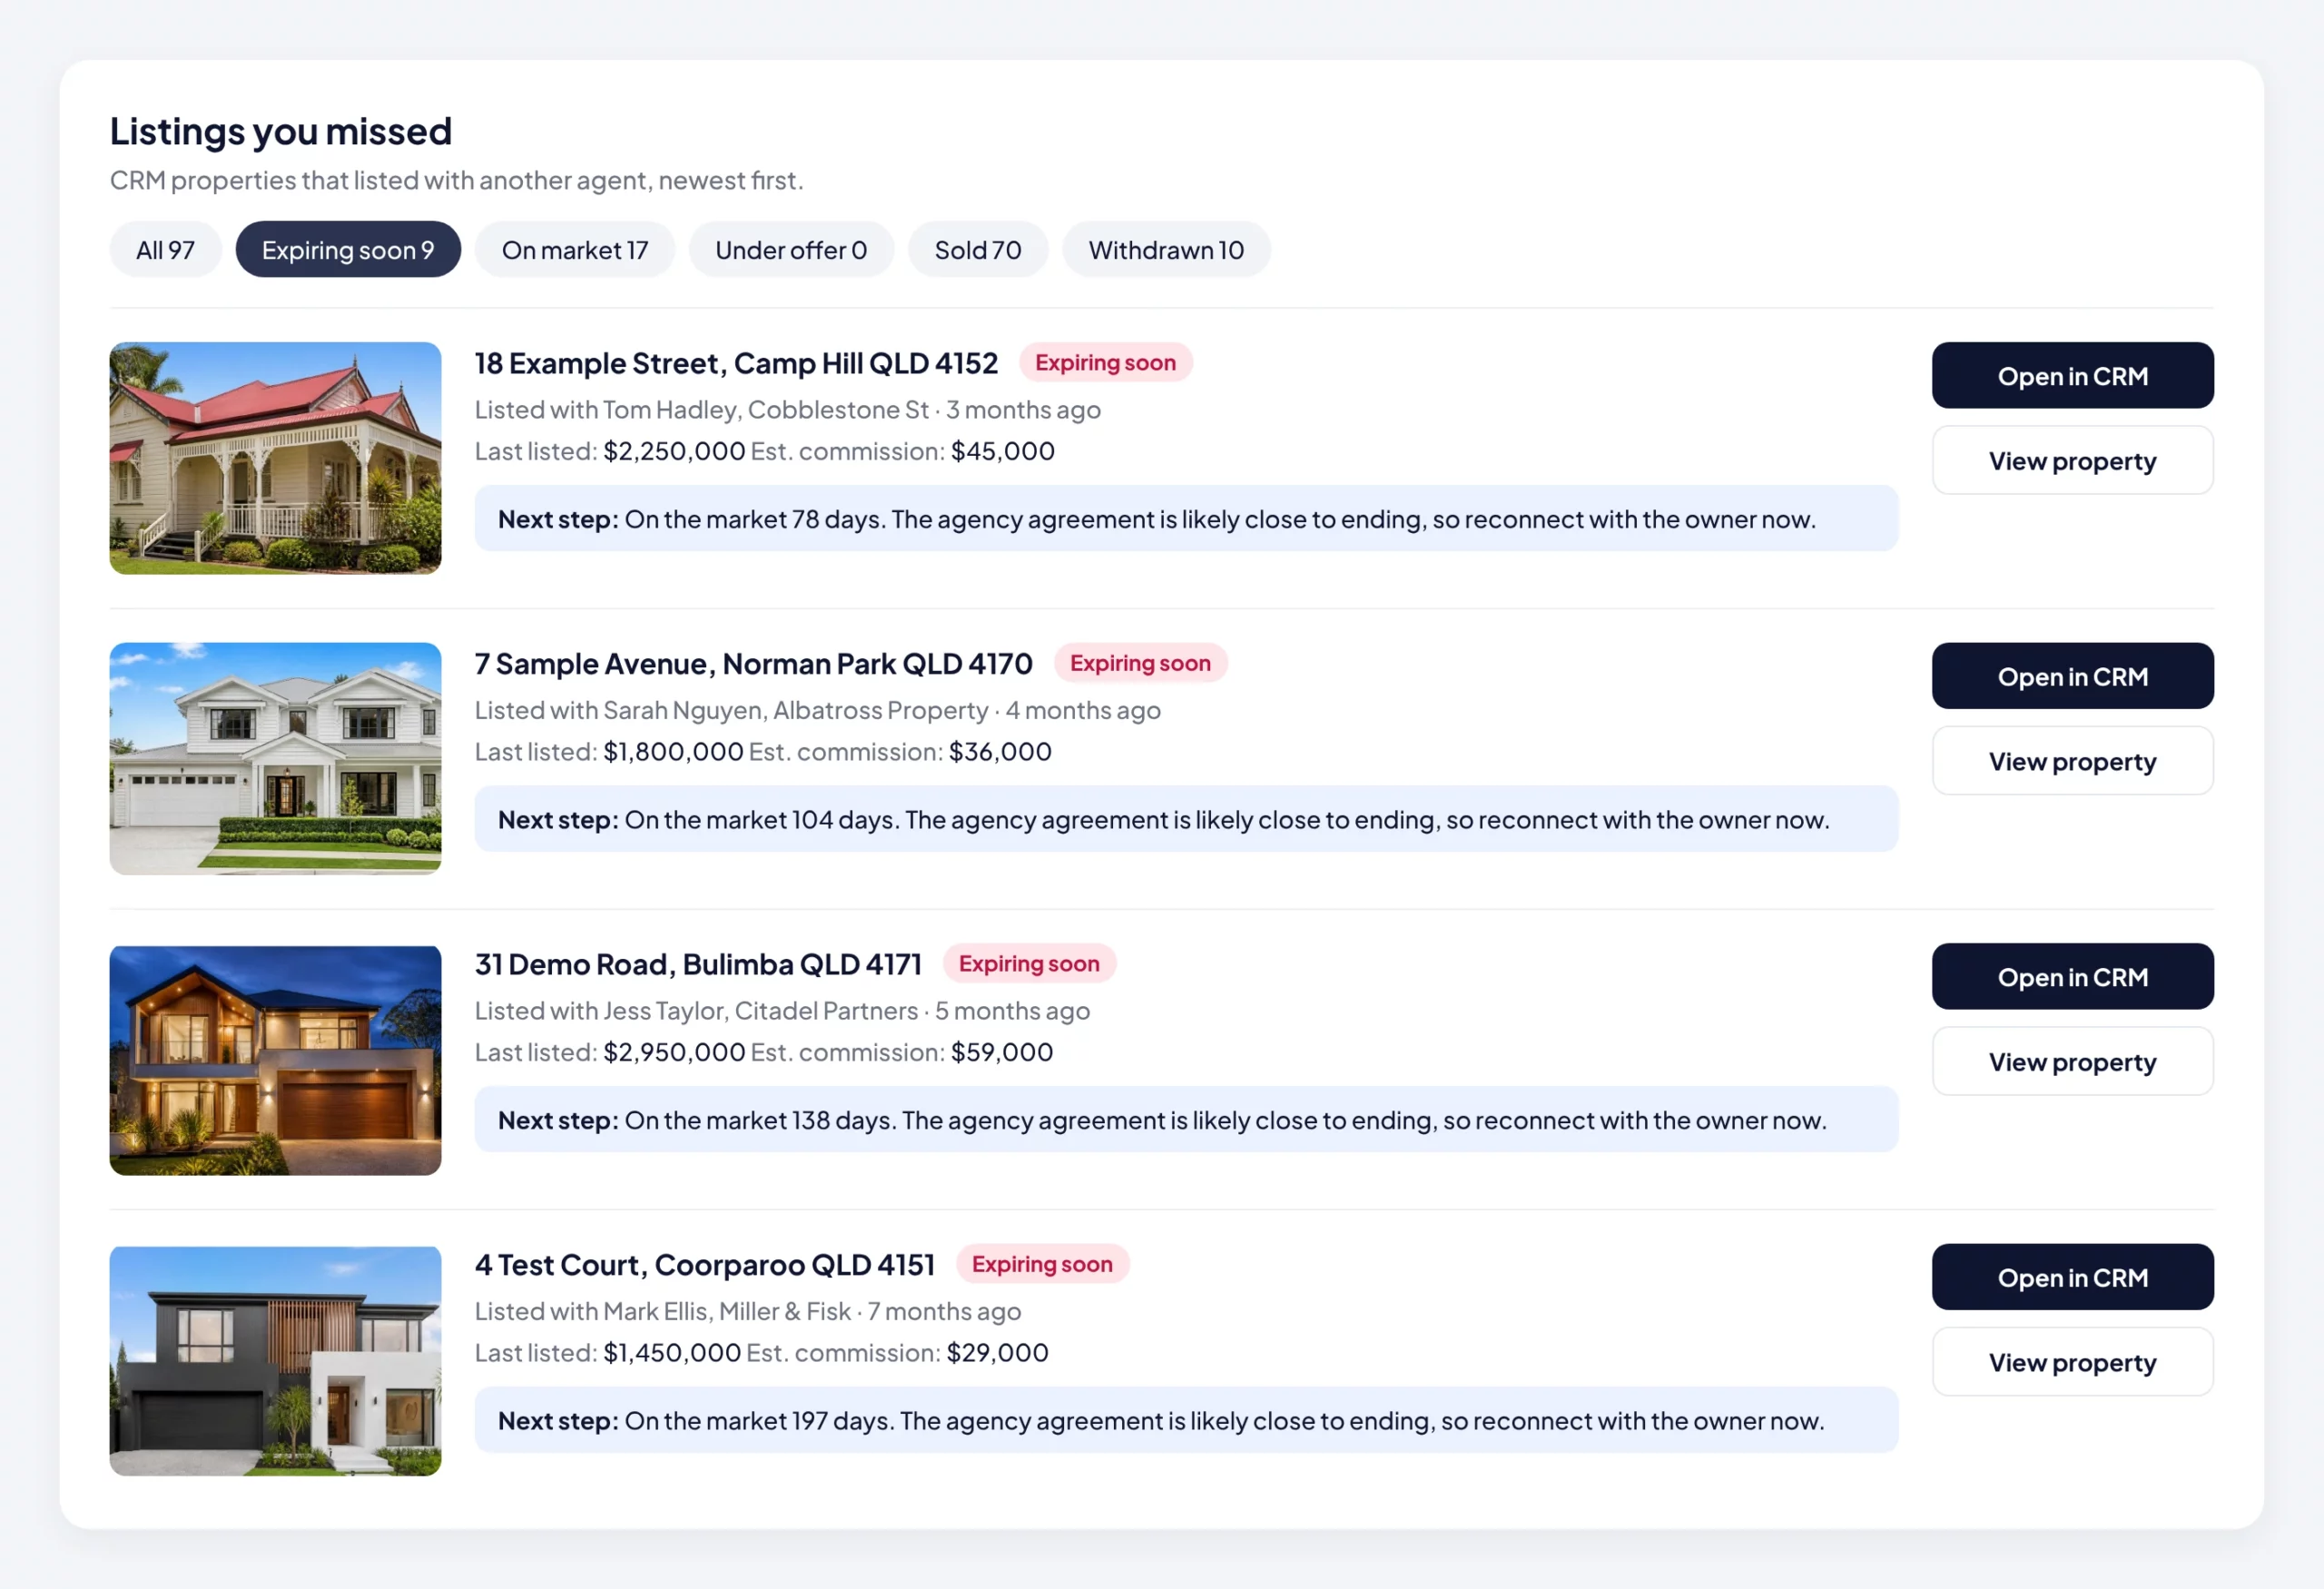
Task: Open 7 Sample Avenue in CRM
Action: pyautogui.click(x=2072, y=677)
